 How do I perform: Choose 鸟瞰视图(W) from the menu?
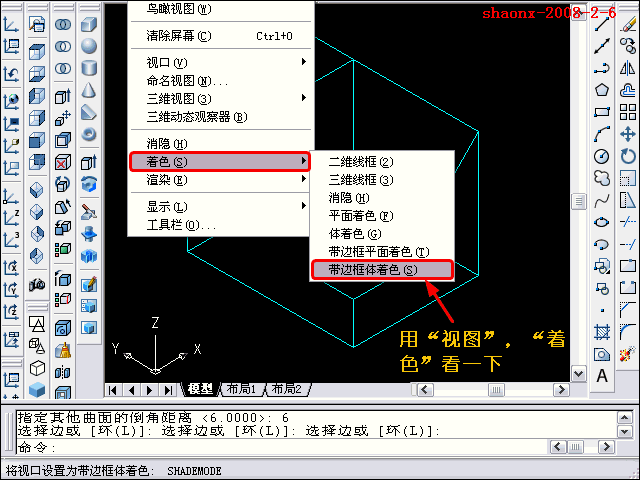(220, 9)
